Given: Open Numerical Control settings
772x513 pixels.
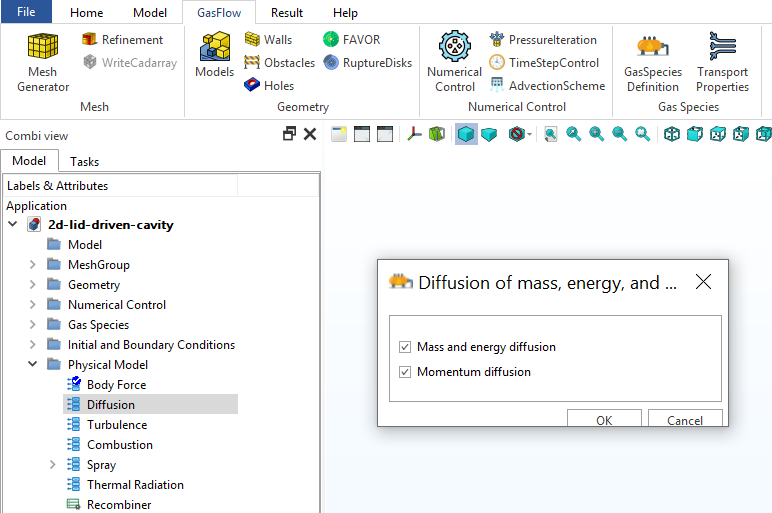Looking at the screenshot, I should coord(454,62).
